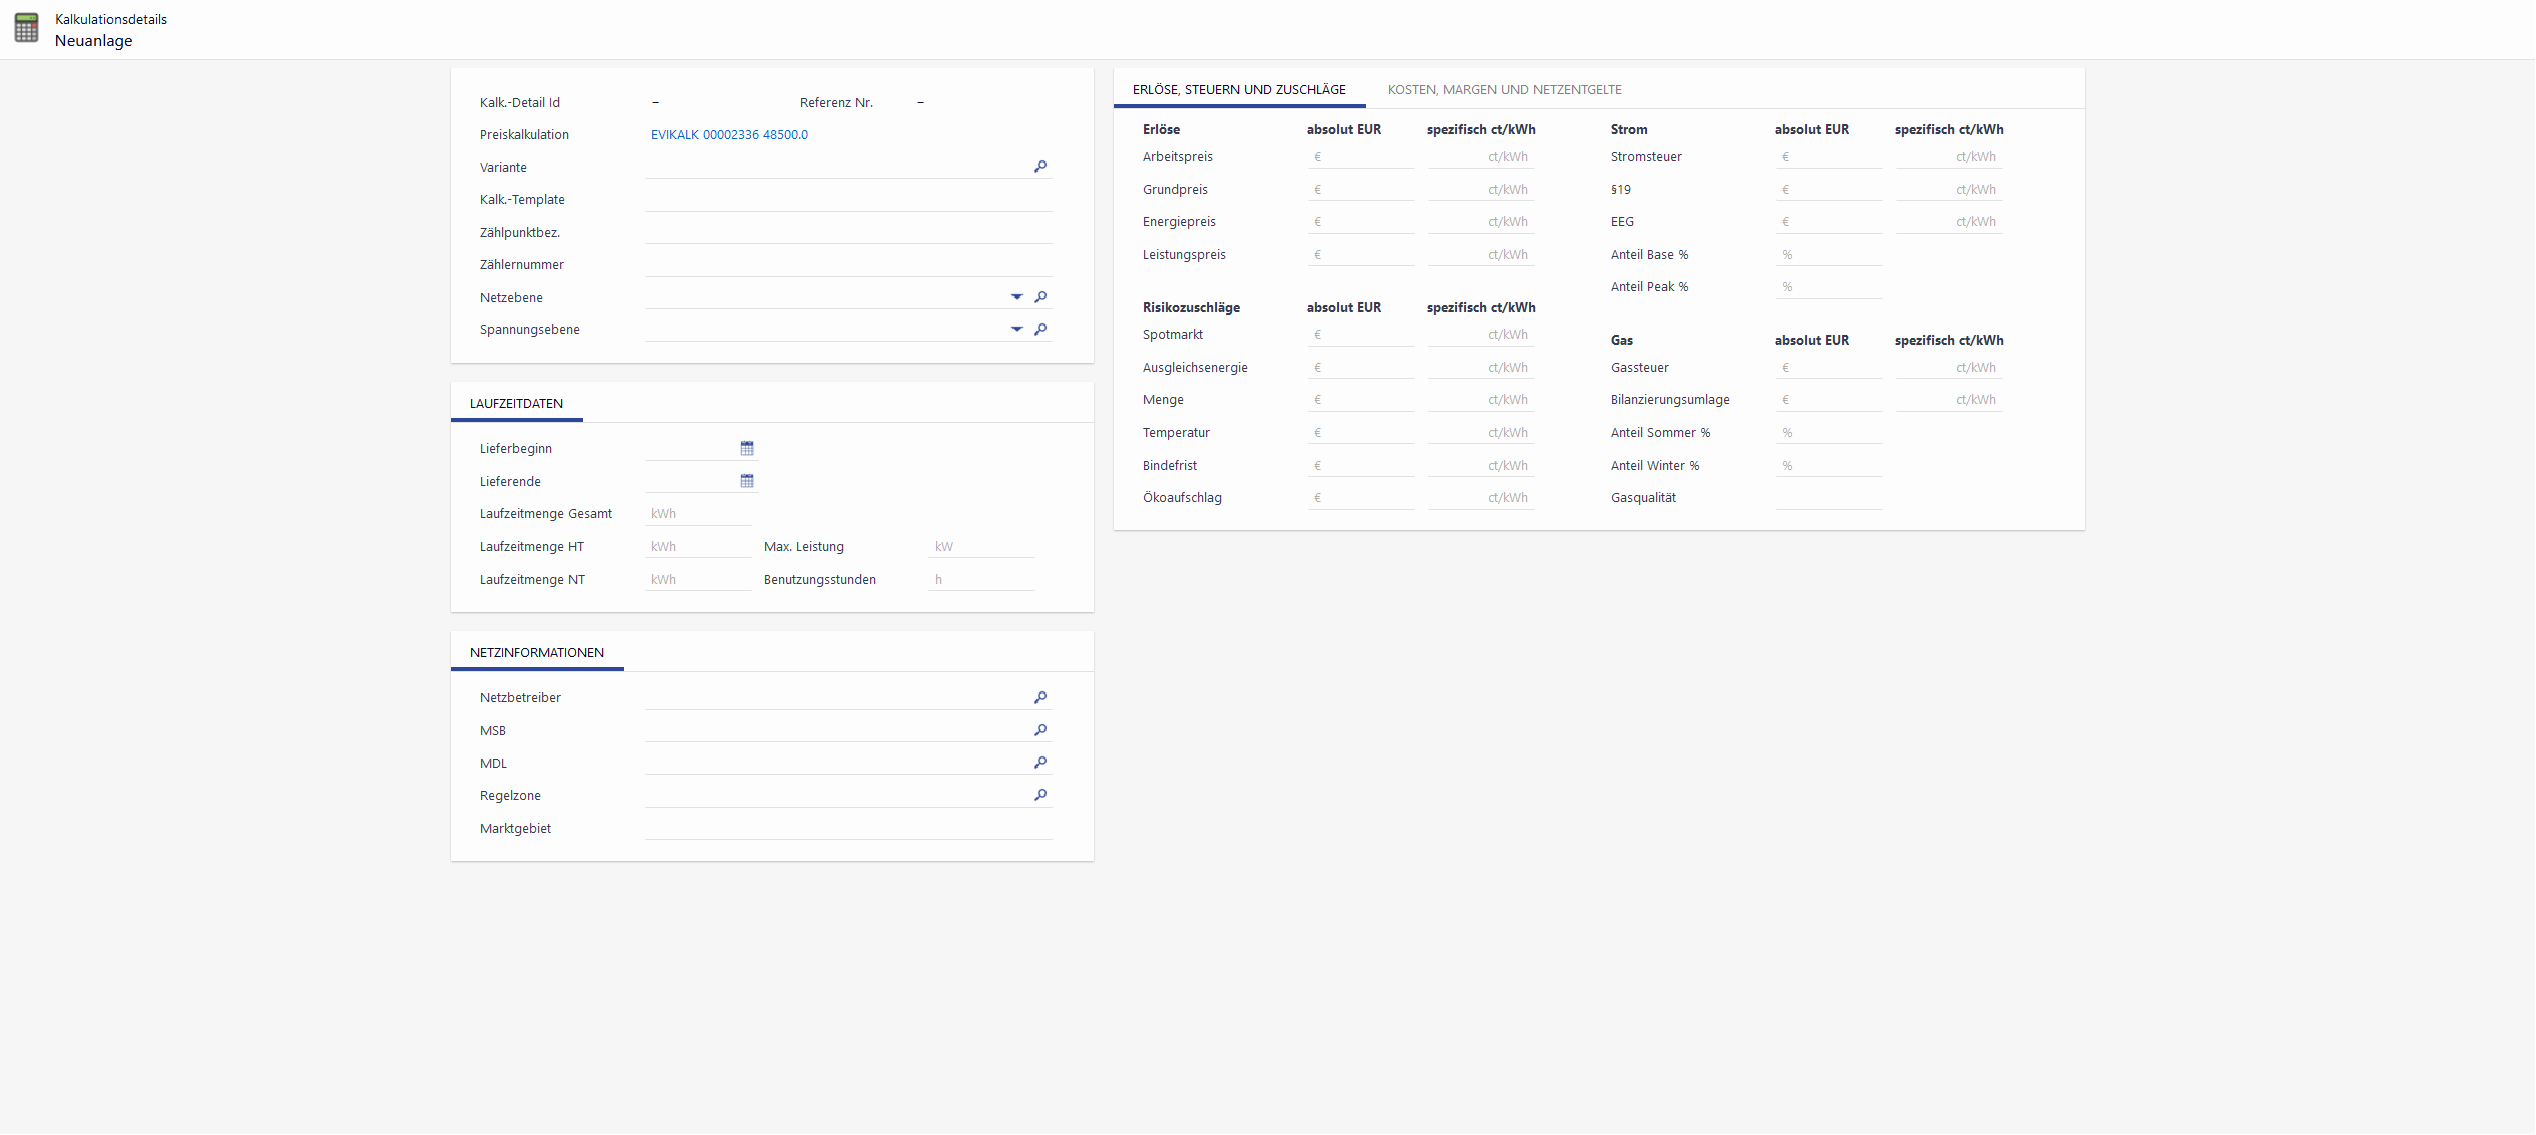The height and width of the screenshot is (1135, 2536).
Task: Select the Laufzeitdaten section tab
Action: coord(516,404)
